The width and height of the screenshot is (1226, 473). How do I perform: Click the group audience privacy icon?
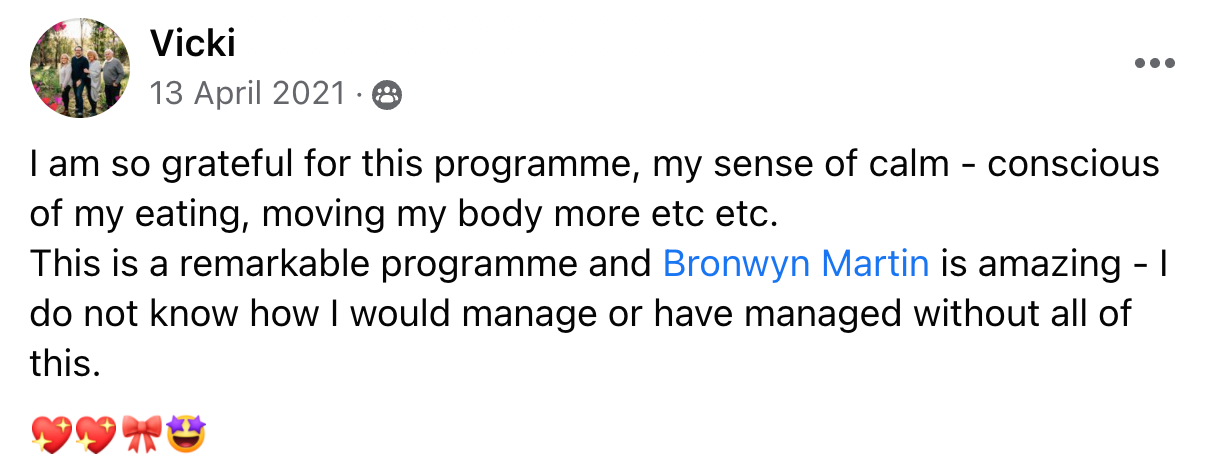click(386, 95)
